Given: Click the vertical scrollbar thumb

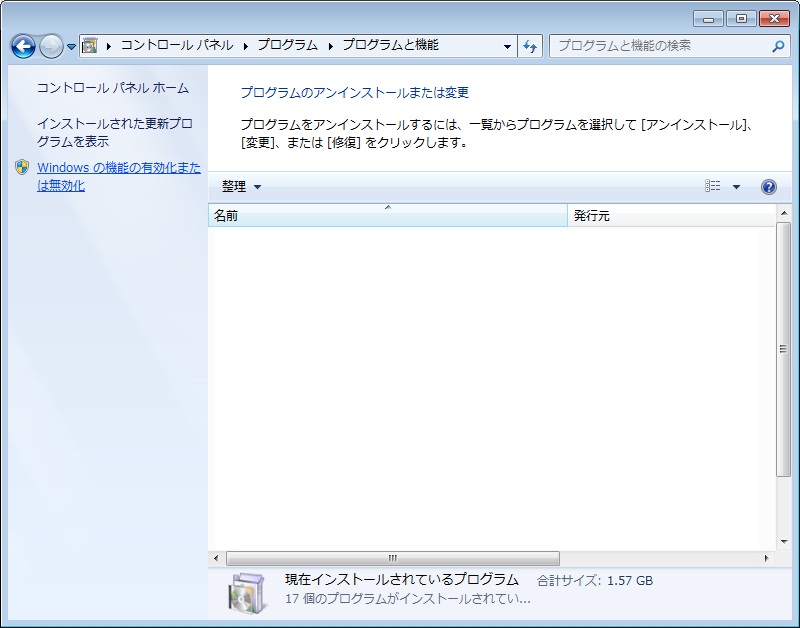Looking at the screenshot, I should (x=784, y=349).
